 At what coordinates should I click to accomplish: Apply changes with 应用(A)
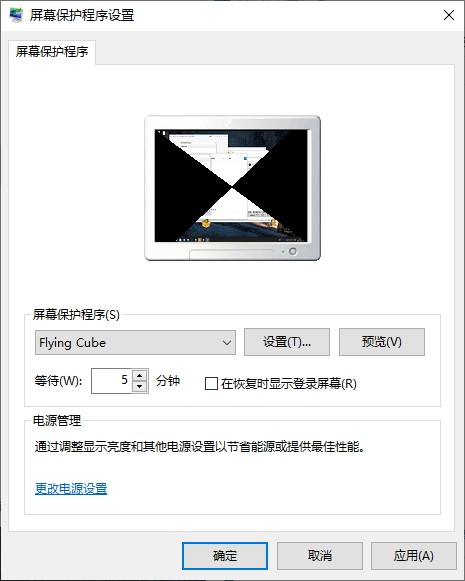point(414,555)
